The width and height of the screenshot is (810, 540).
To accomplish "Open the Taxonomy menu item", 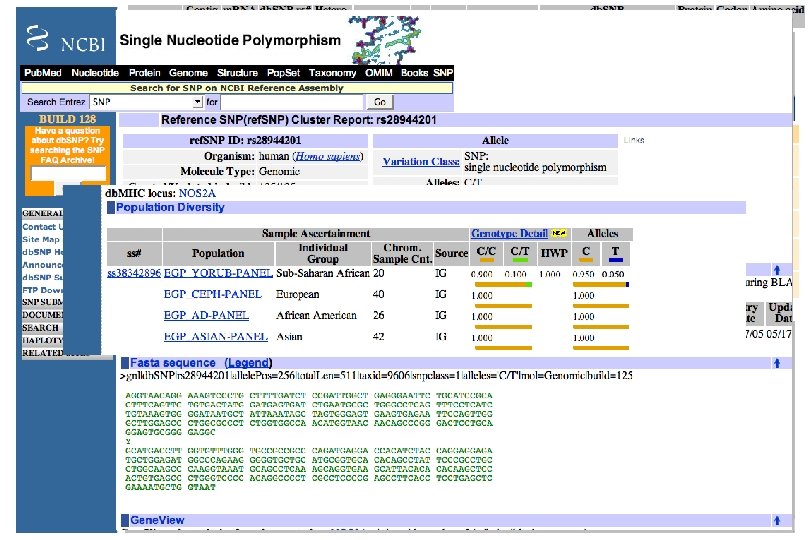I will pos(332,73).
